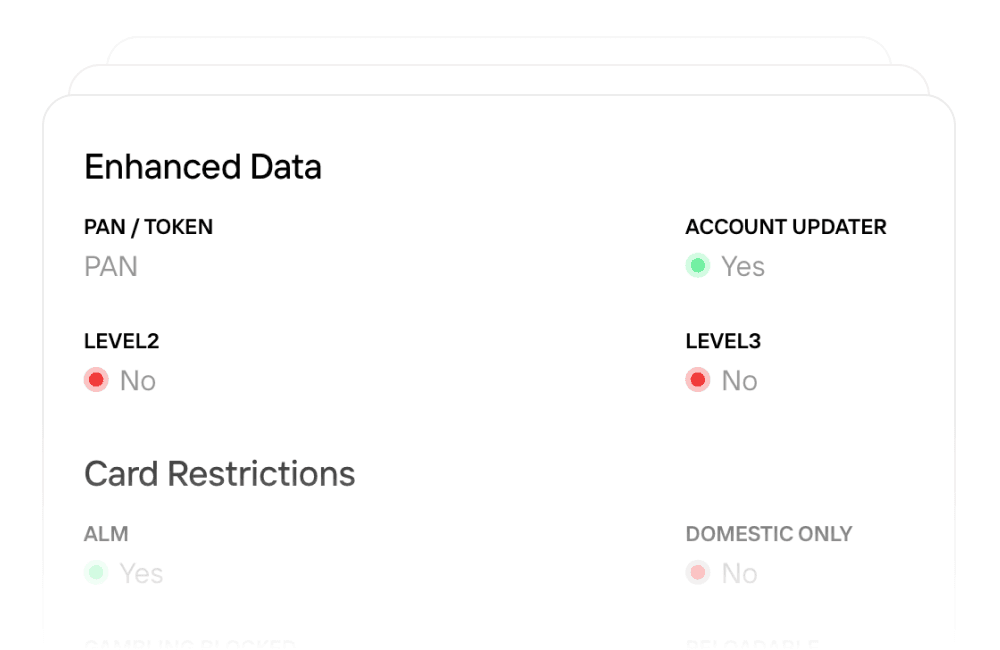1000x650 pixels.
Task: Click the green Account Updater status dot
Action: point(697,266)
